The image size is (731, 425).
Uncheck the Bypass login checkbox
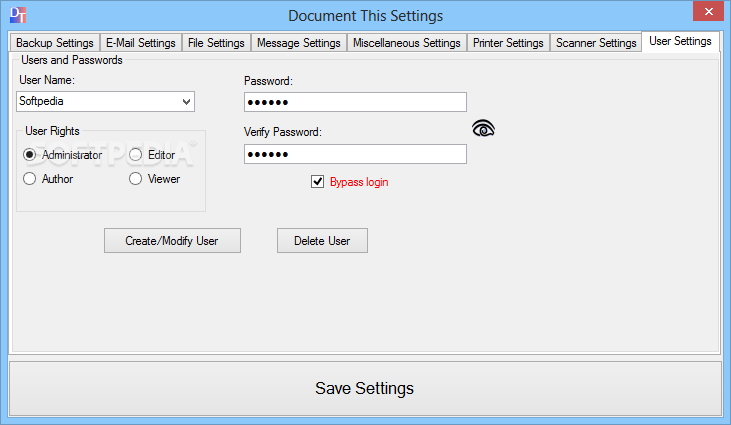[317, 182]
